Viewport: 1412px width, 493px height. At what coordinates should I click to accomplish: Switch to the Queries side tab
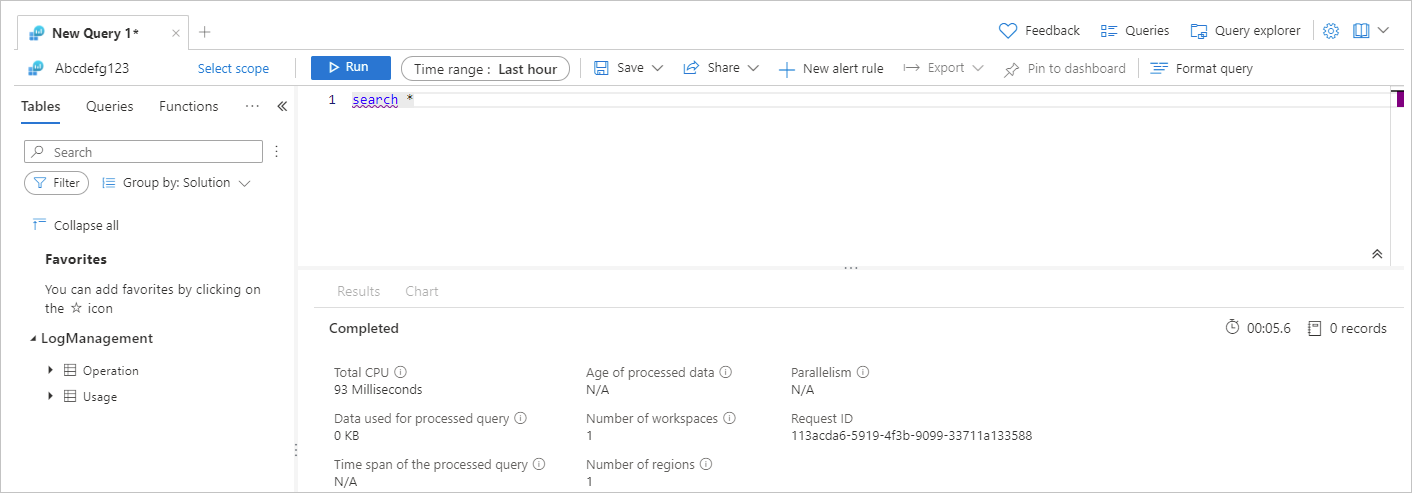tap(109, 106)
